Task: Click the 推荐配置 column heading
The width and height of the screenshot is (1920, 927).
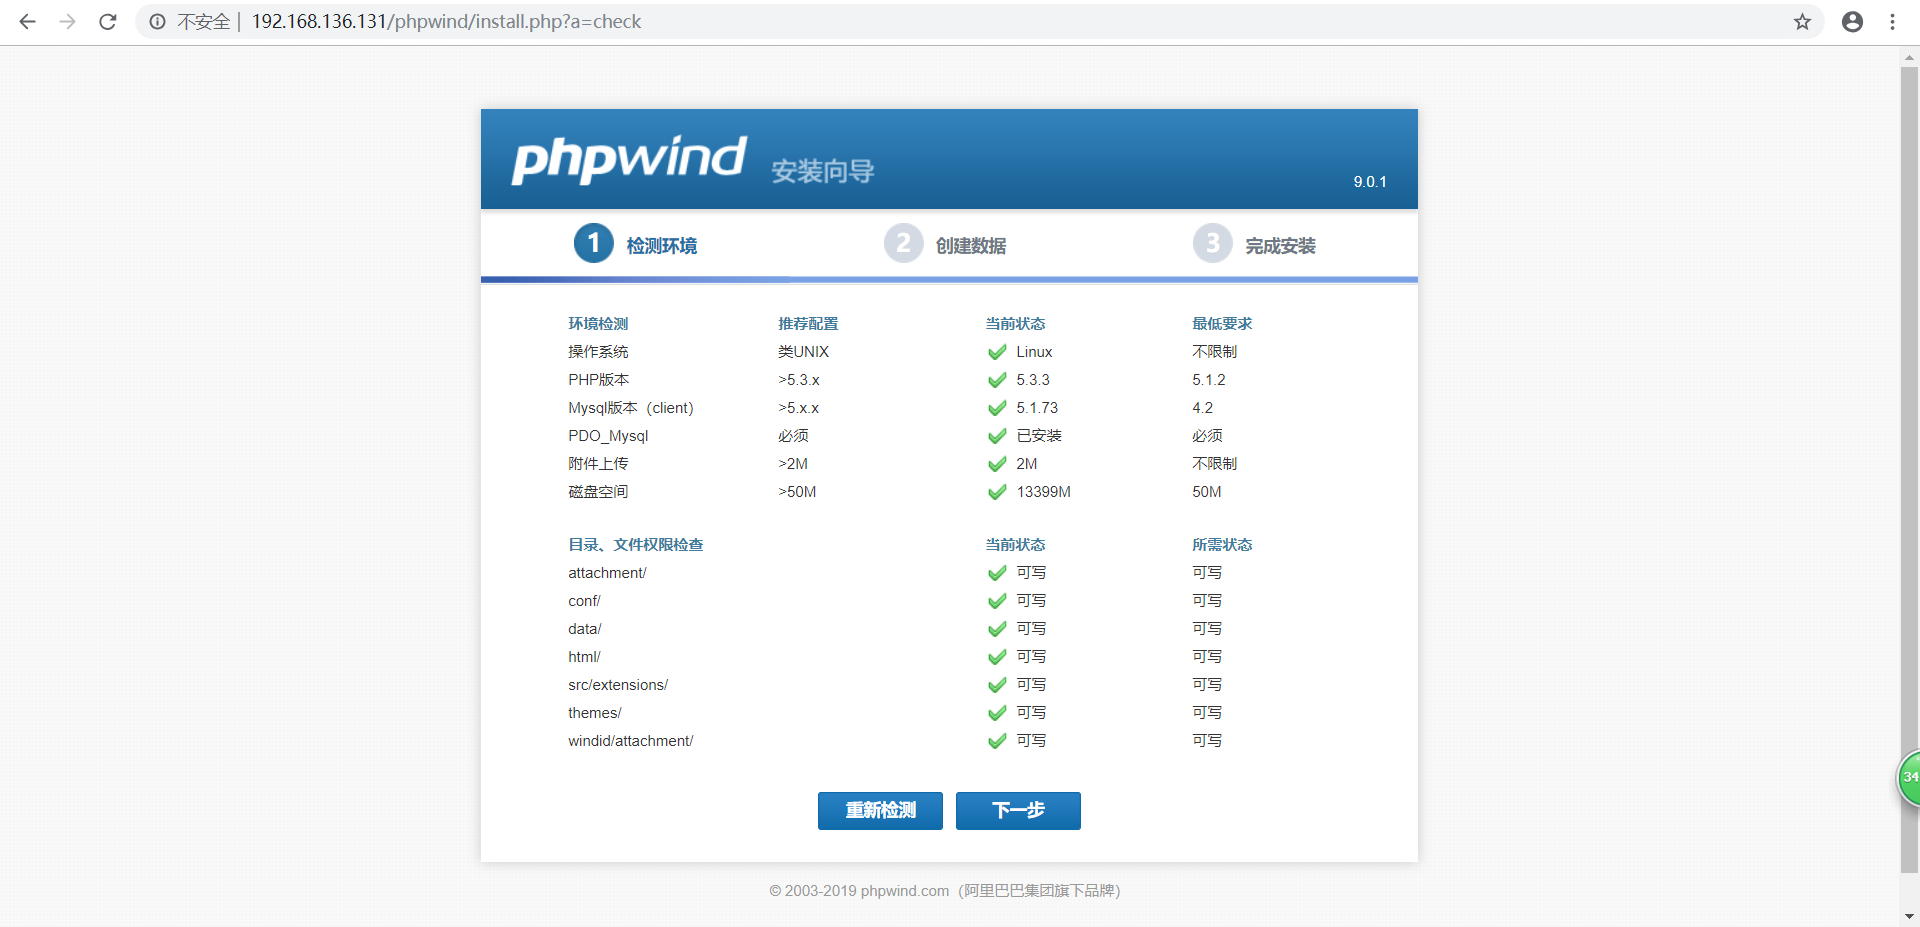Action: tap(808, 324)
